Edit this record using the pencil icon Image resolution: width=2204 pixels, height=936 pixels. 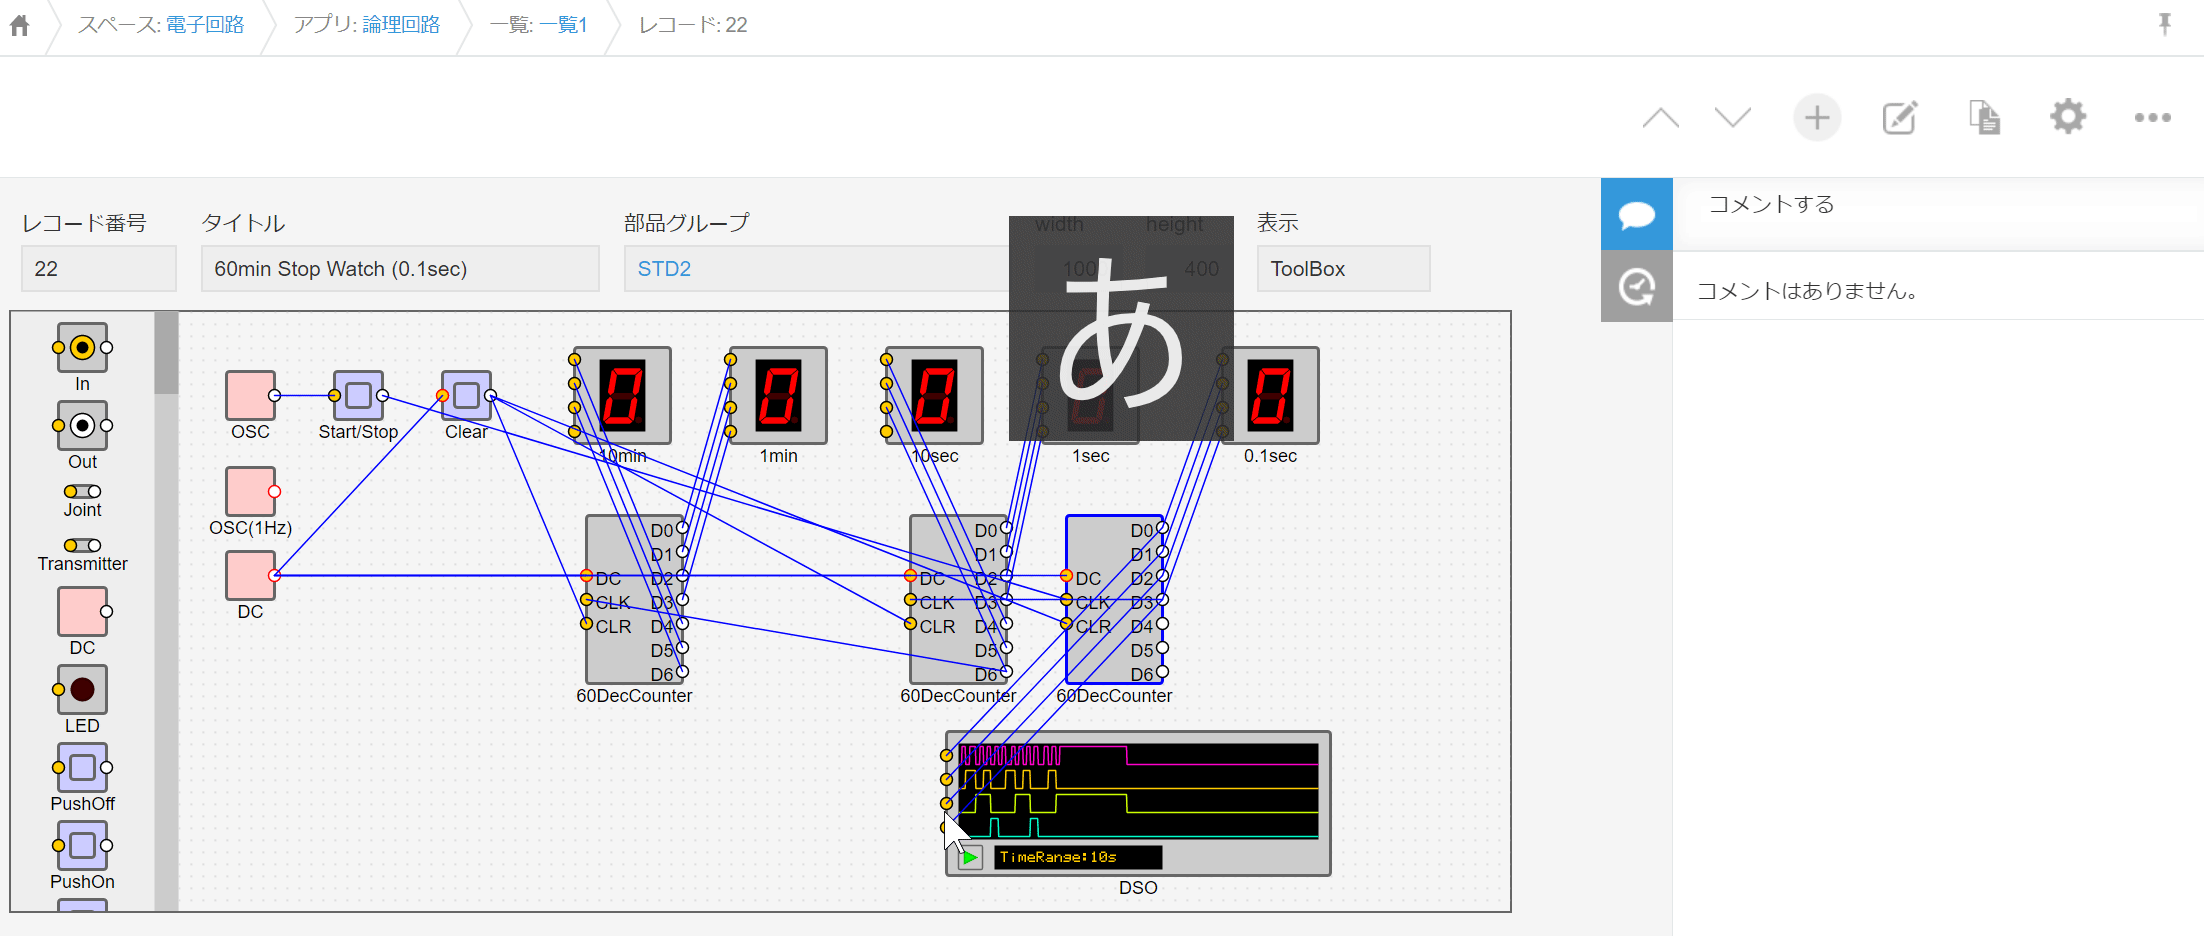pyautogui.click(x=1900, y=118)
